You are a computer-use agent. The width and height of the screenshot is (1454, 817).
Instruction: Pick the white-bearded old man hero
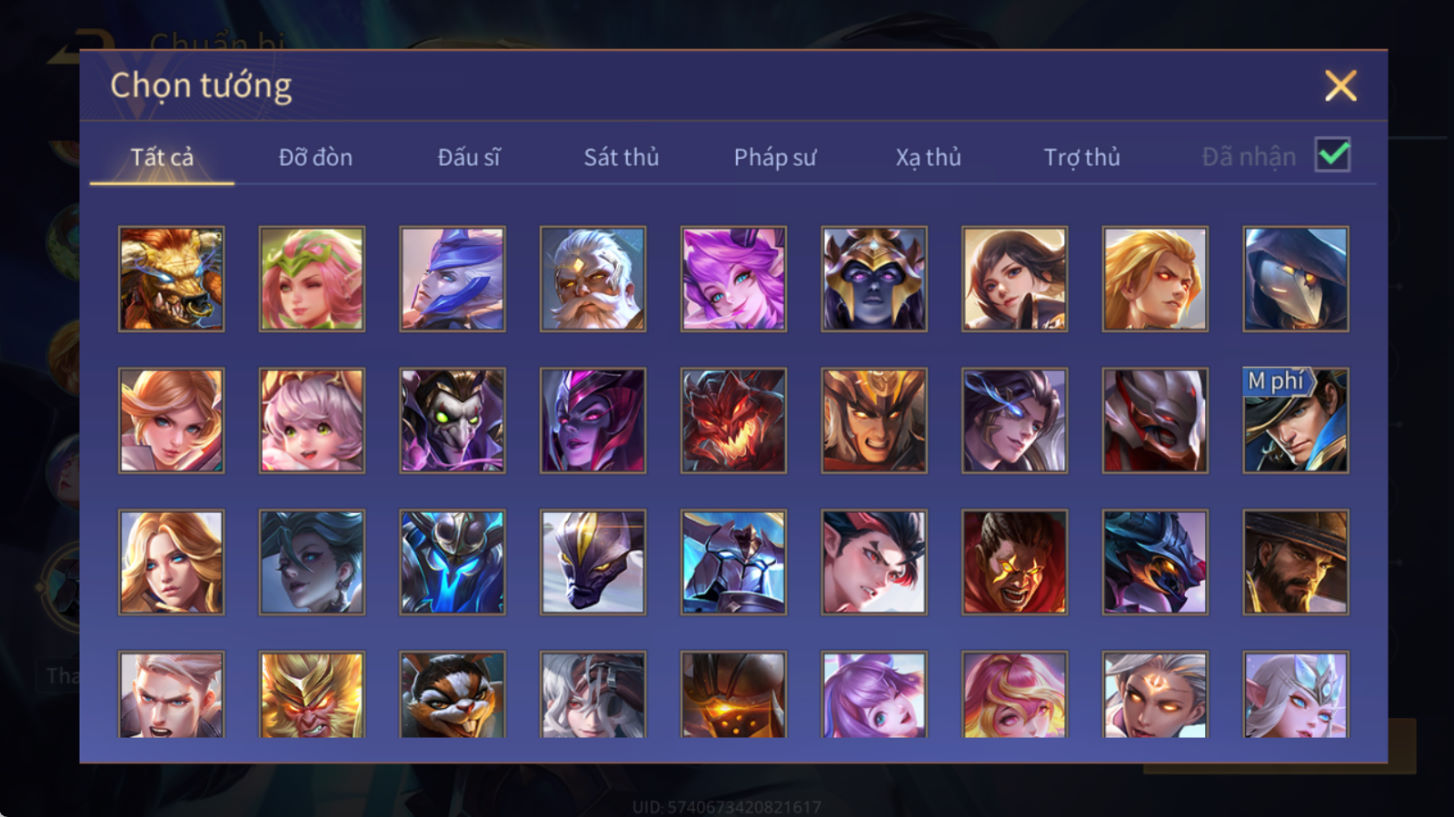[x=593, y=279]
